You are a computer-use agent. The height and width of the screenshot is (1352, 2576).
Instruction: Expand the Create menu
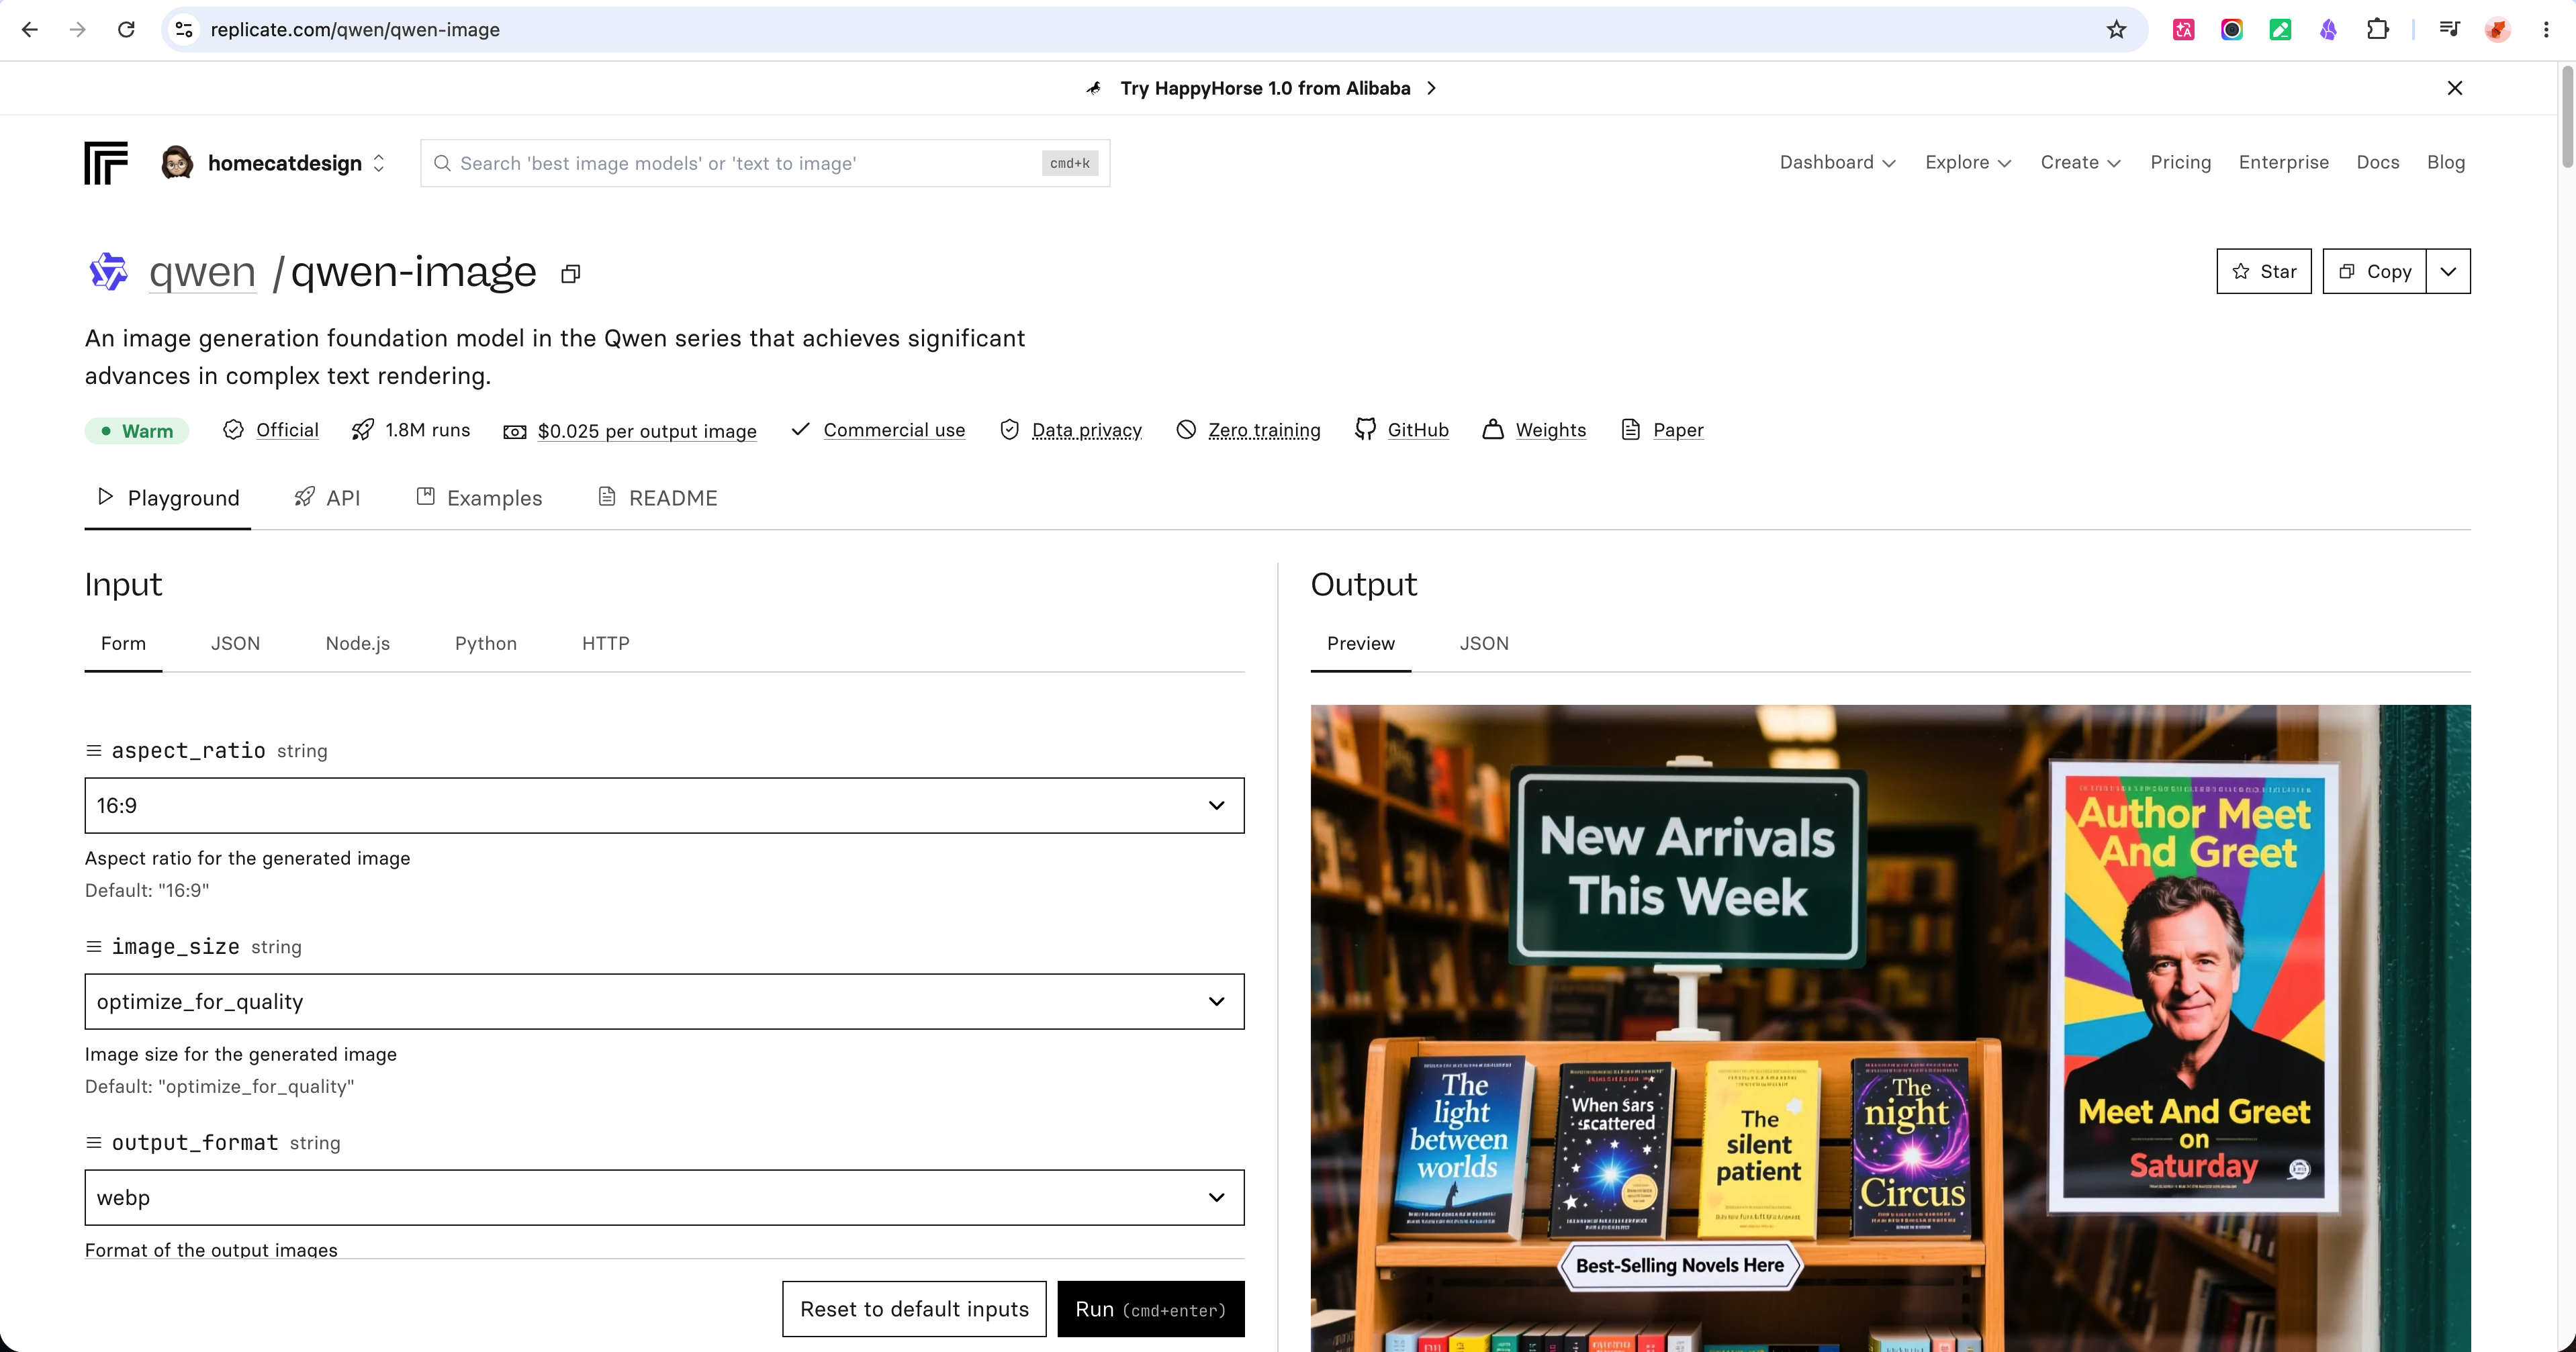(x=2080, y=162)
